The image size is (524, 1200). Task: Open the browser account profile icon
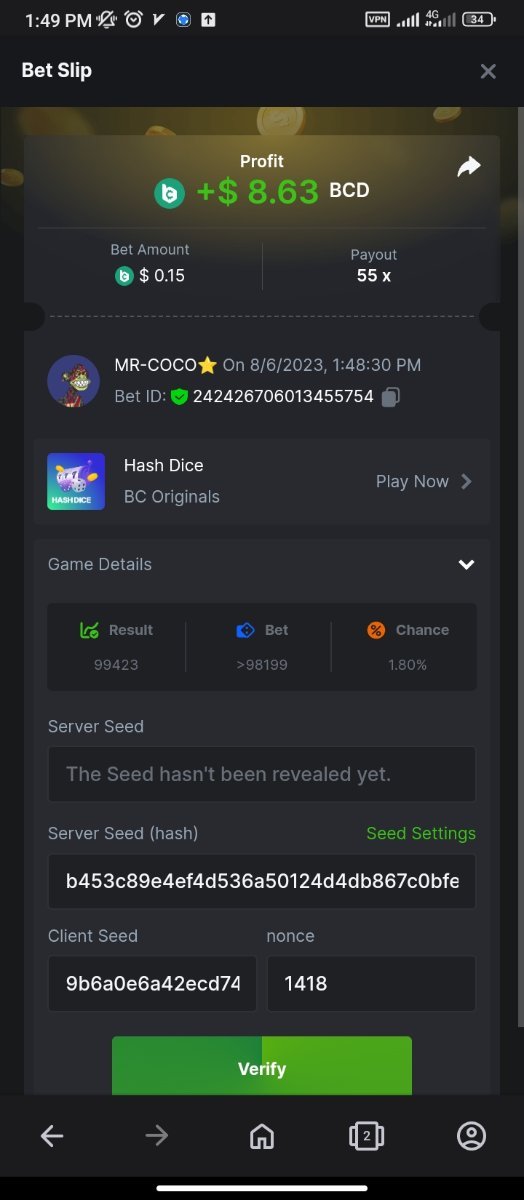click(471, 1135)
